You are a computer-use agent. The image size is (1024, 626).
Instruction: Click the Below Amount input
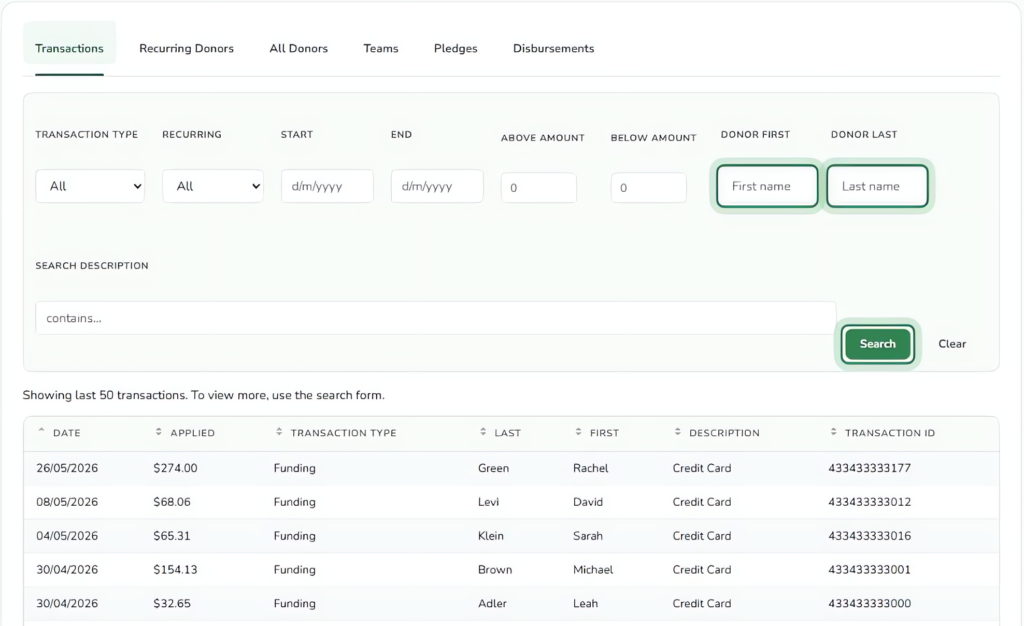coord(648,188)
